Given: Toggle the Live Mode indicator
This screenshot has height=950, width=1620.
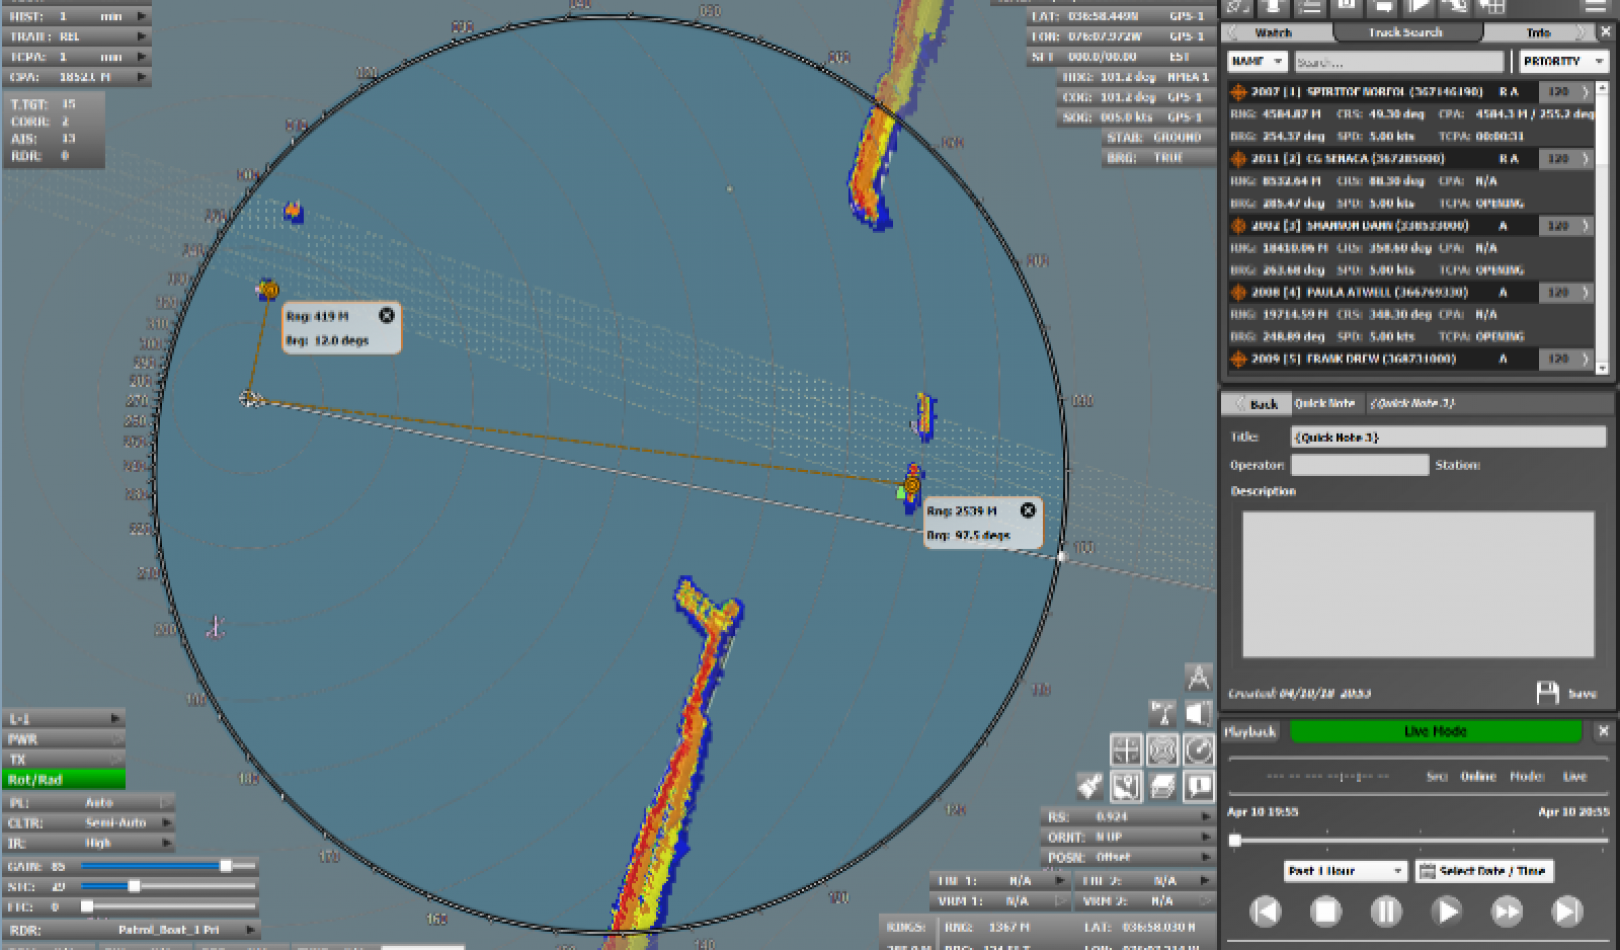Looking at the screenshot, I should (x=1435, y=732).
